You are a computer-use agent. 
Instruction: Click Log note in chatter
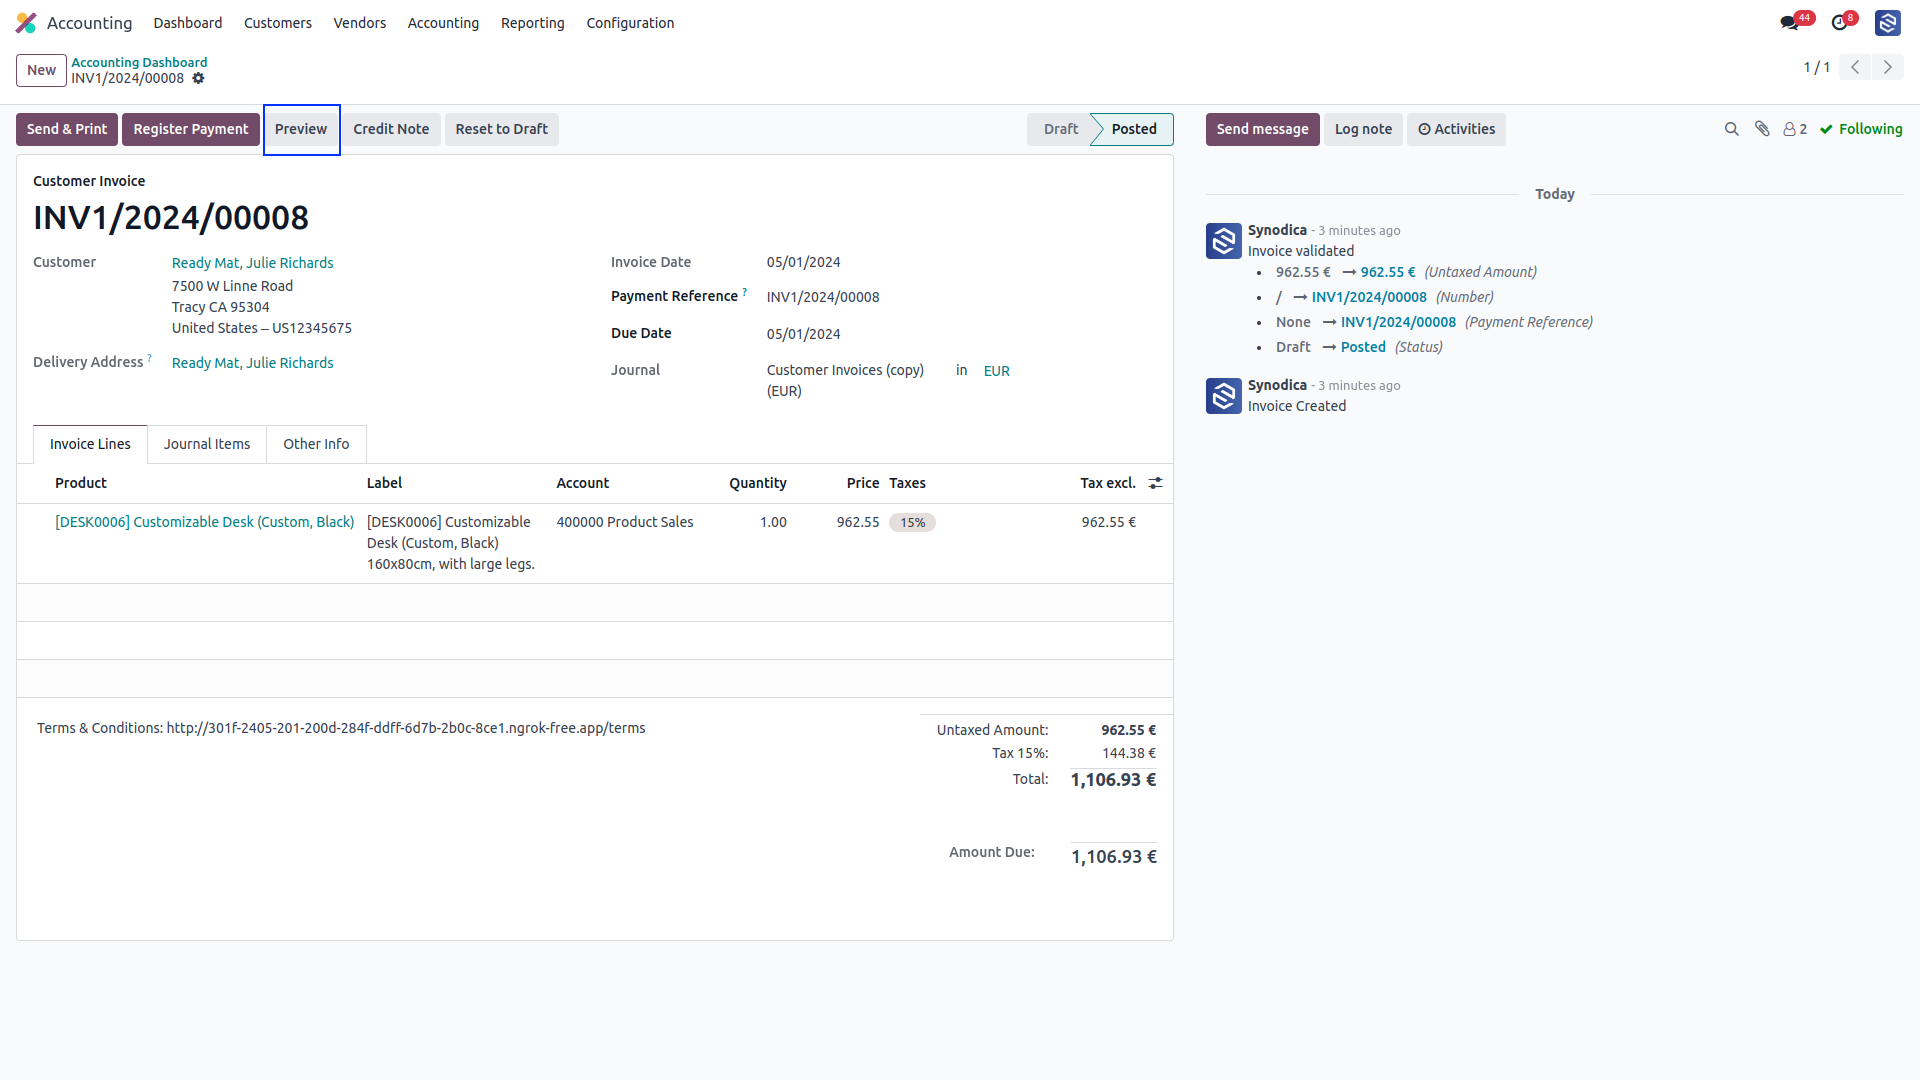(1363, 129)
